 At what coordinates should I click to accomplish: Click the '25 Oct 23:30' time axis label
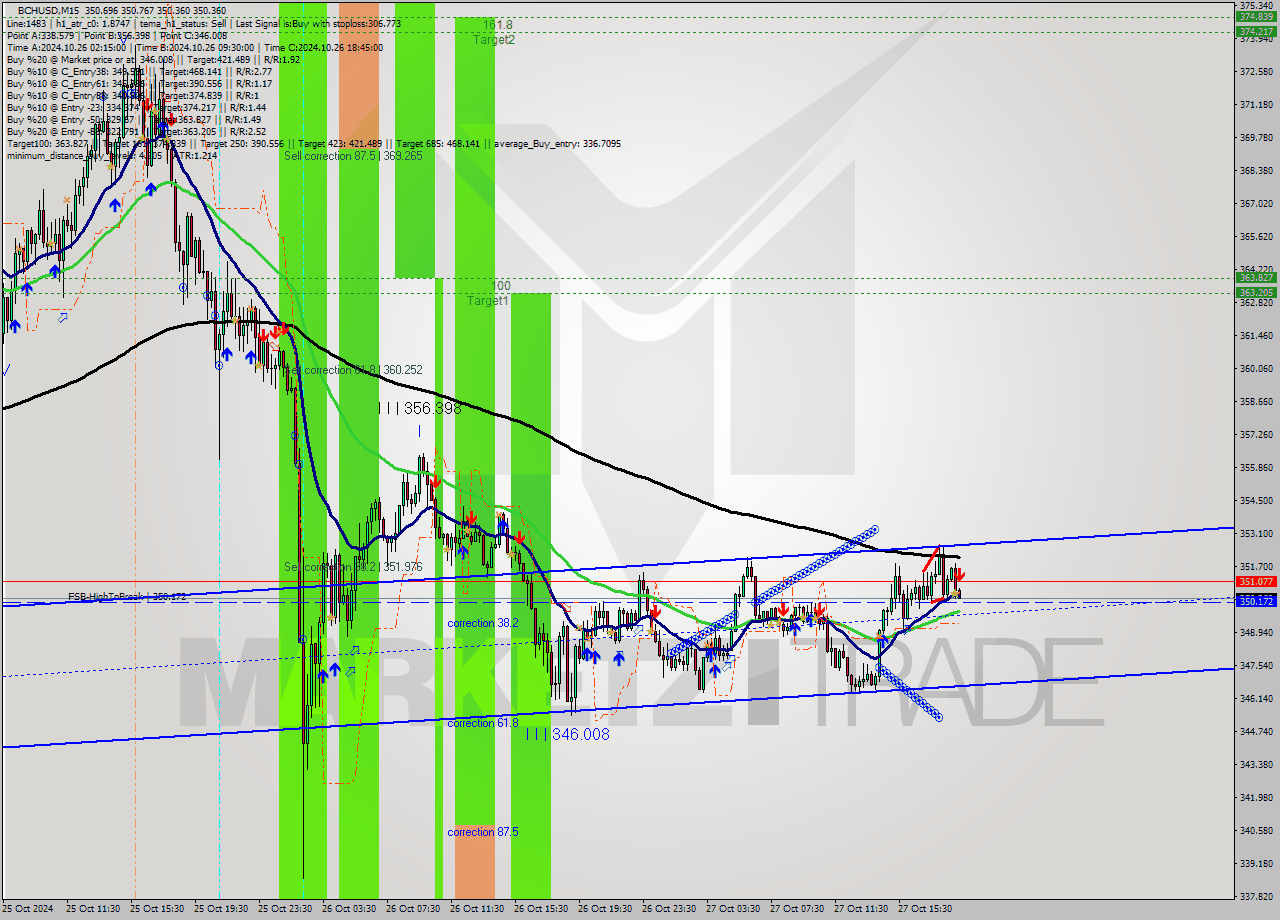point(284,909)
